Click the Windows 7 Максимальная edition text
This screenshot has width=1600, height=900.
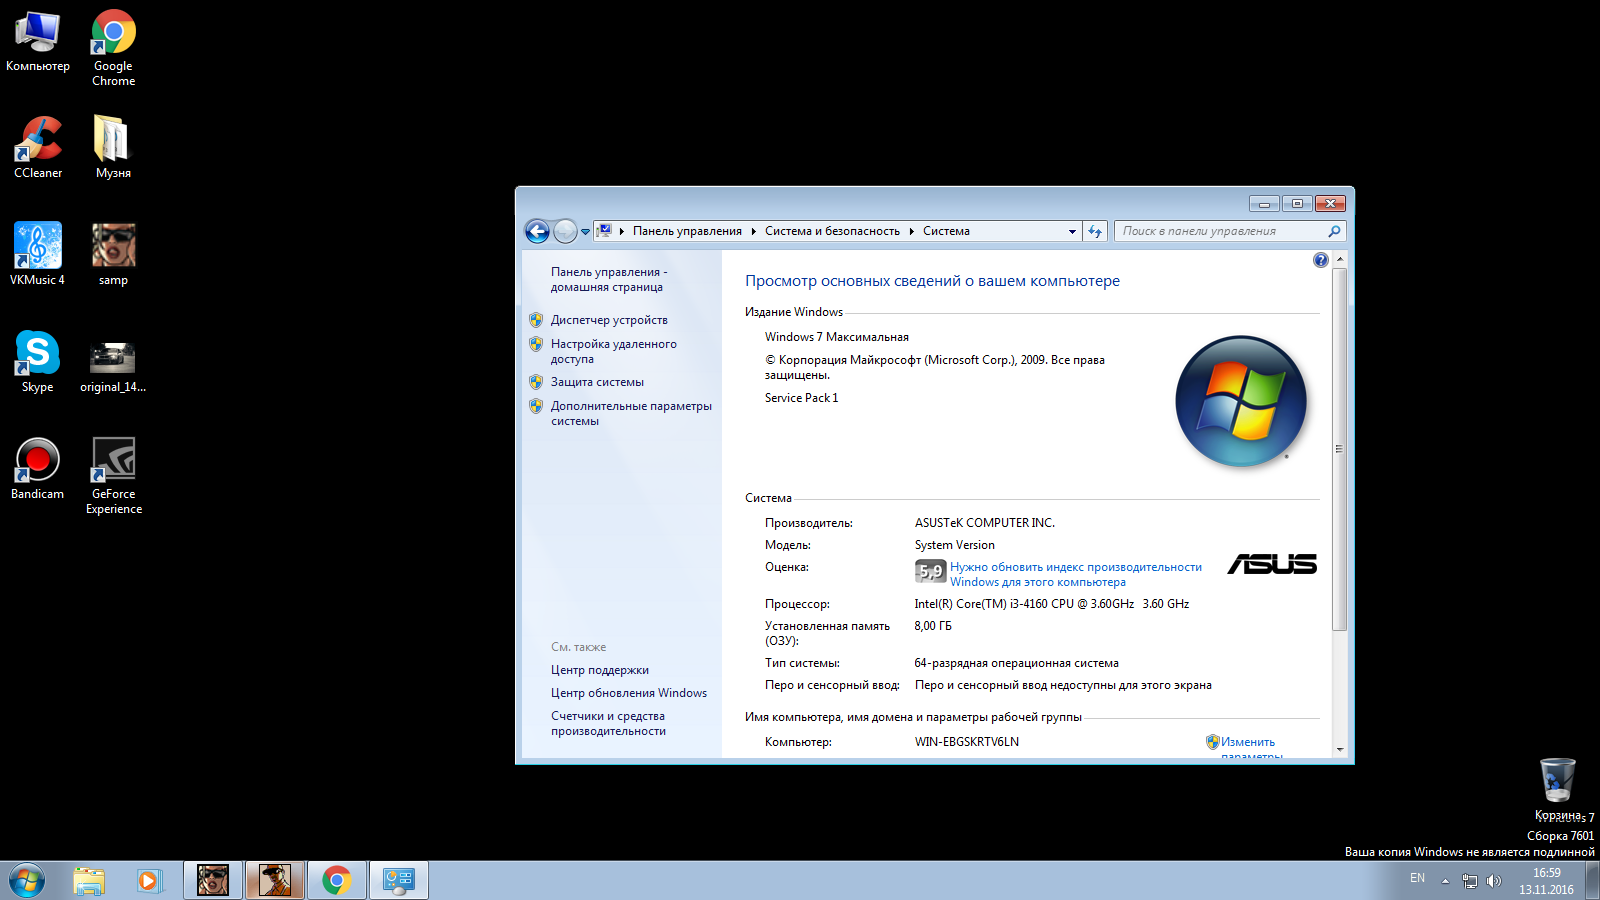(837, 337)
